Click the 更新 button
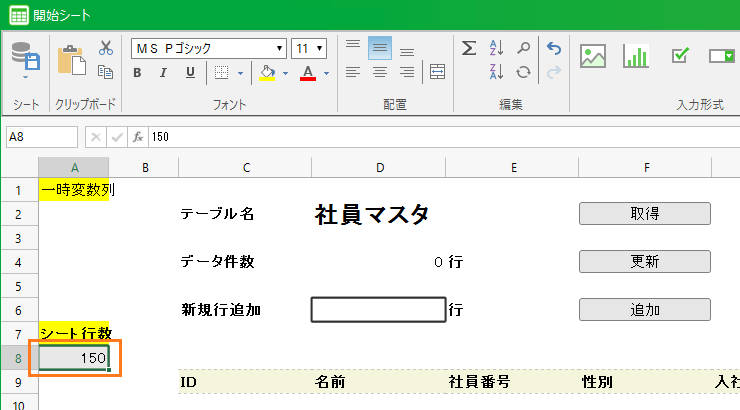The image size is (740, 410). pyautogui.click(x=645, y=261)
